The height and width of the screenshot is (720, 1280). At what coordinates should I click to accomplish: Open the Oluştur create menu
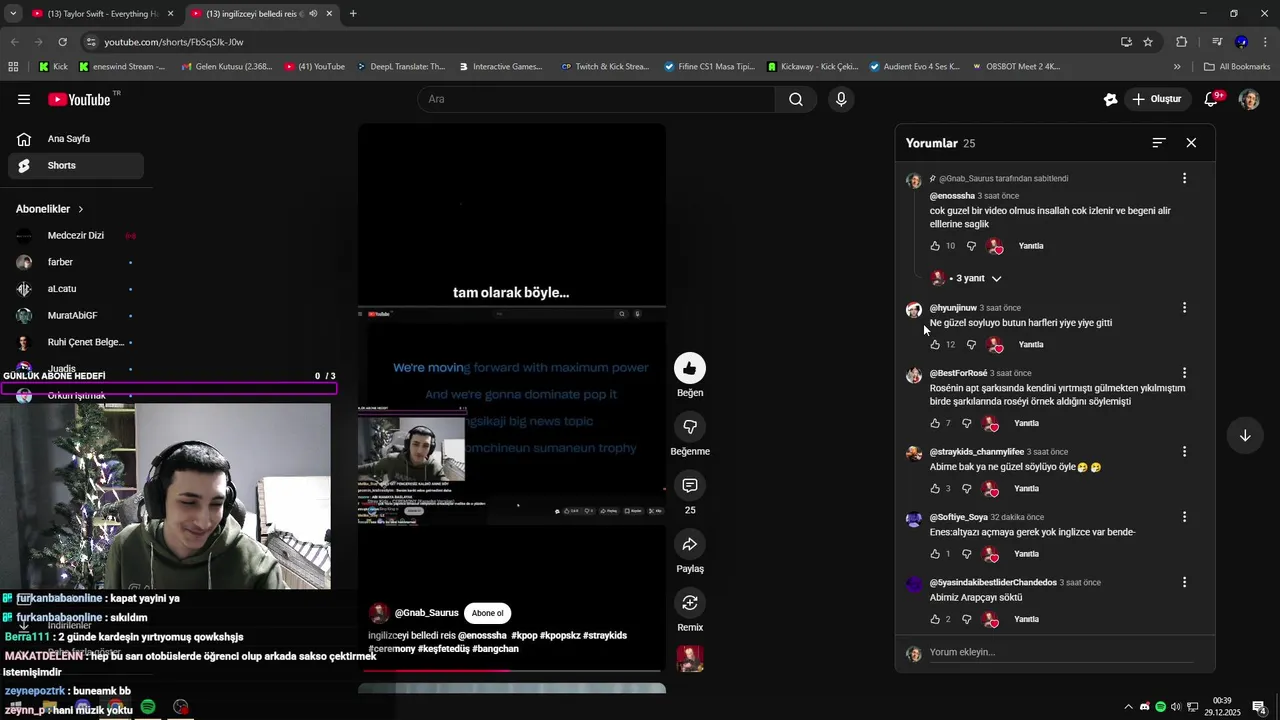pos(1157,99)
